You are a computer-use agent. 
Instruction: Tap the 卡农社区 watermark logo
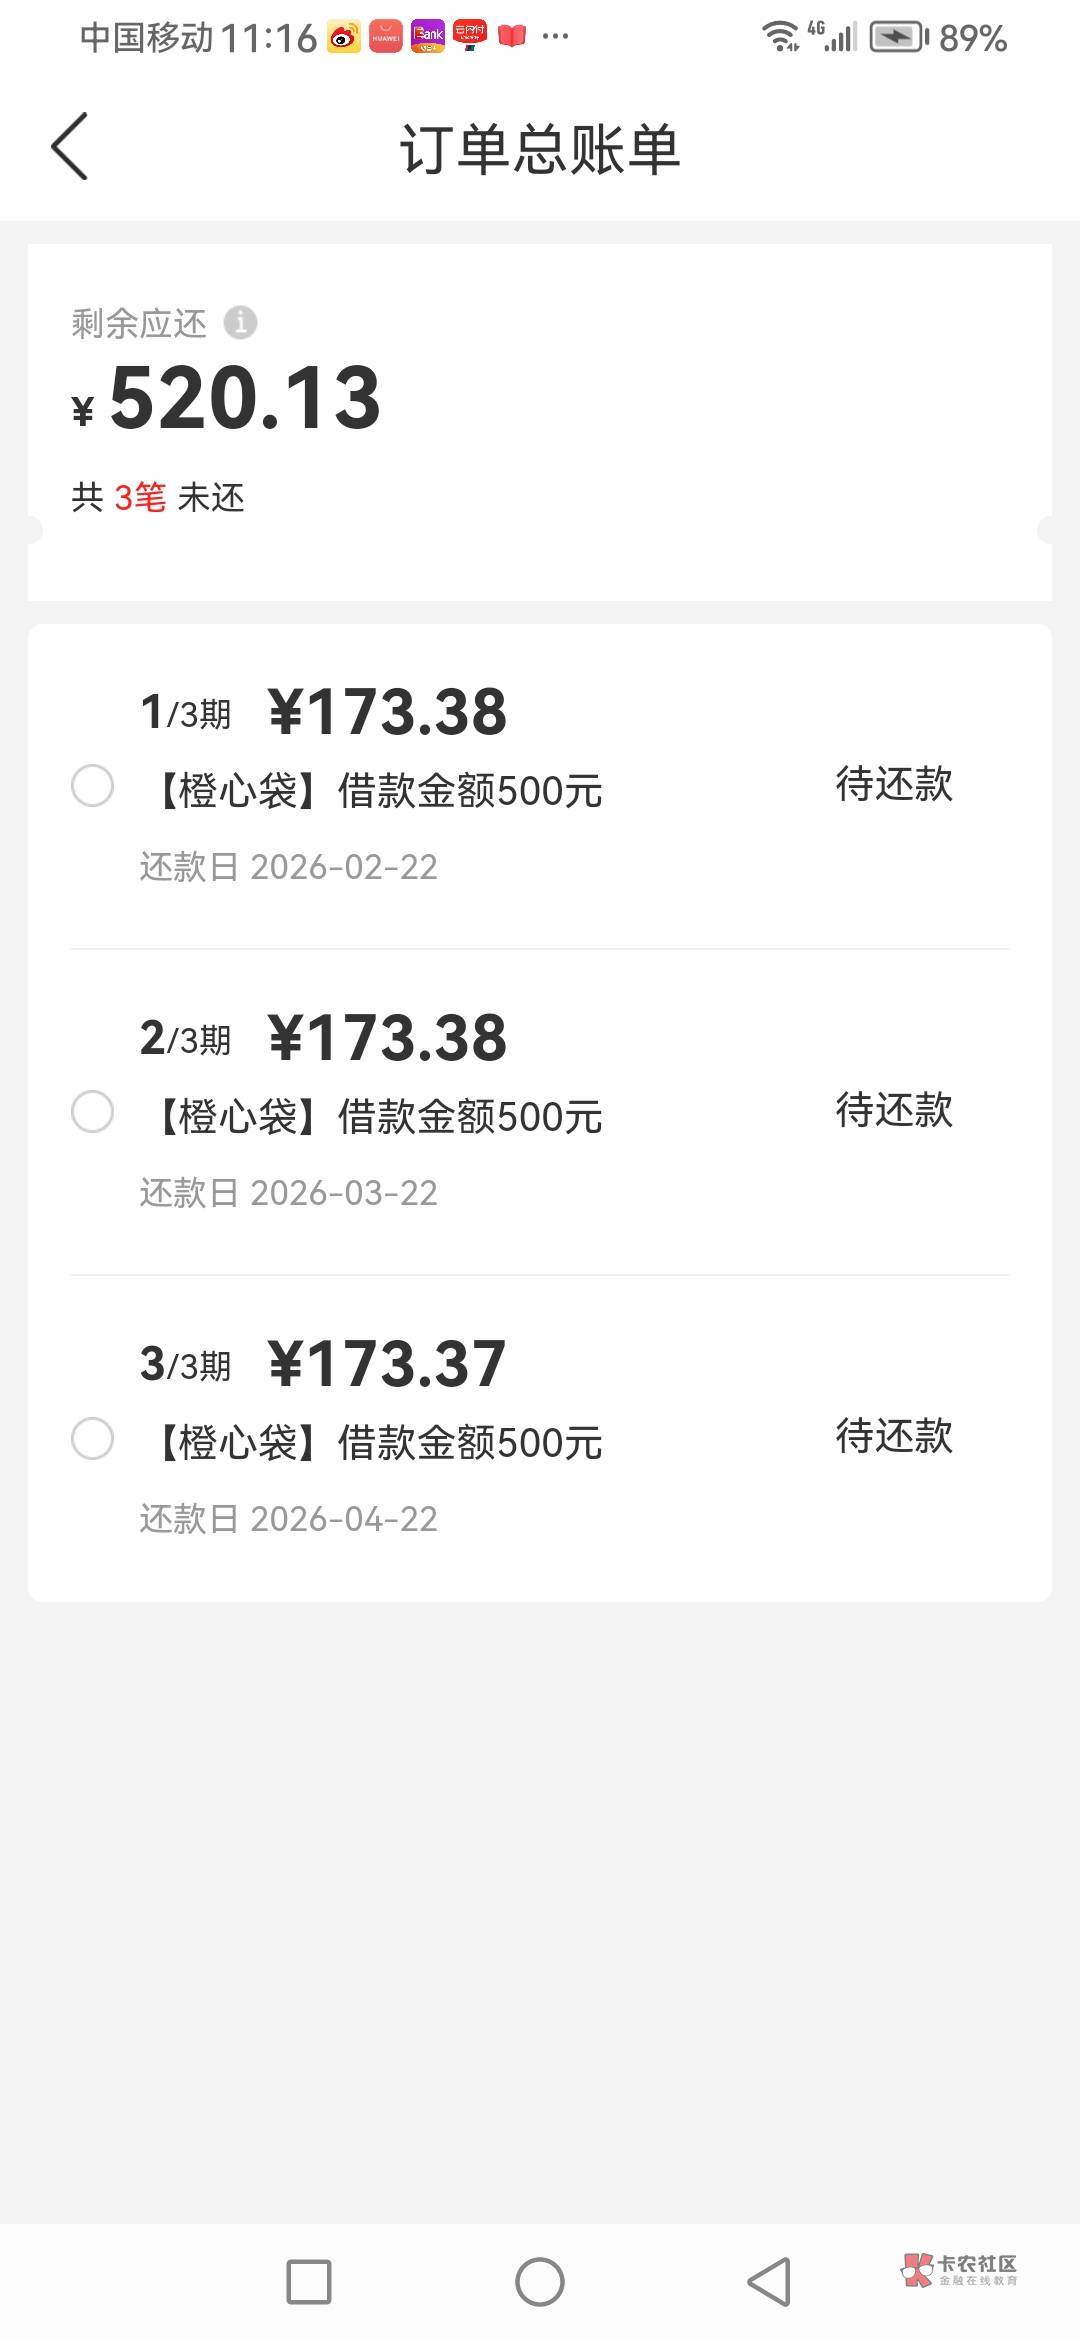point(958,2269)
